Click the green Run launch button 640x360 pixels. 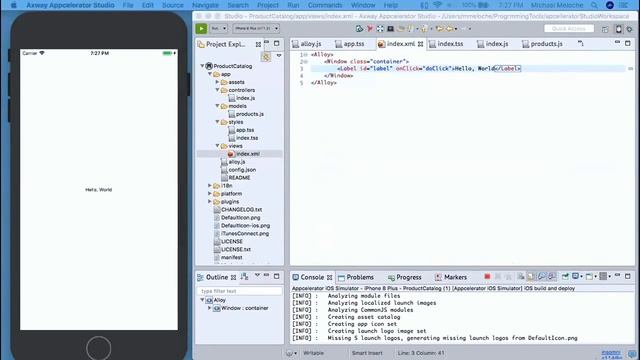click(201, 29)
